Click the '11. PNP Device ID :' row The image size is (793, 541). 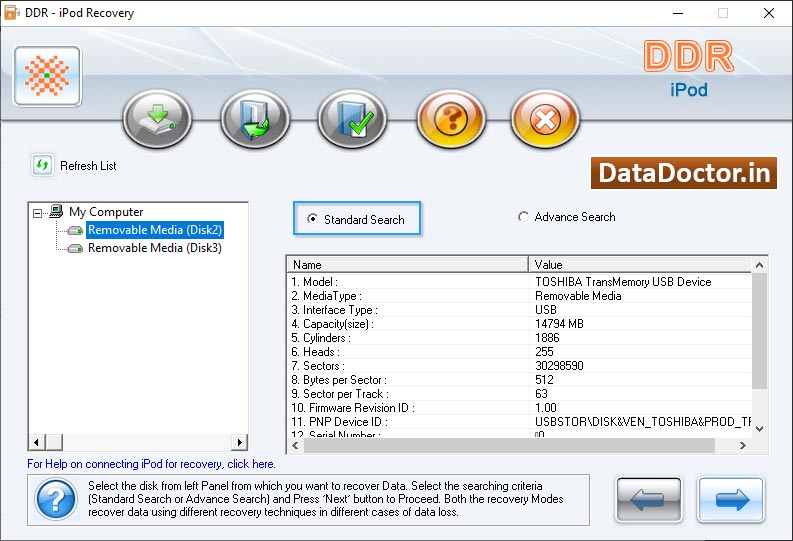coord(519,422)
